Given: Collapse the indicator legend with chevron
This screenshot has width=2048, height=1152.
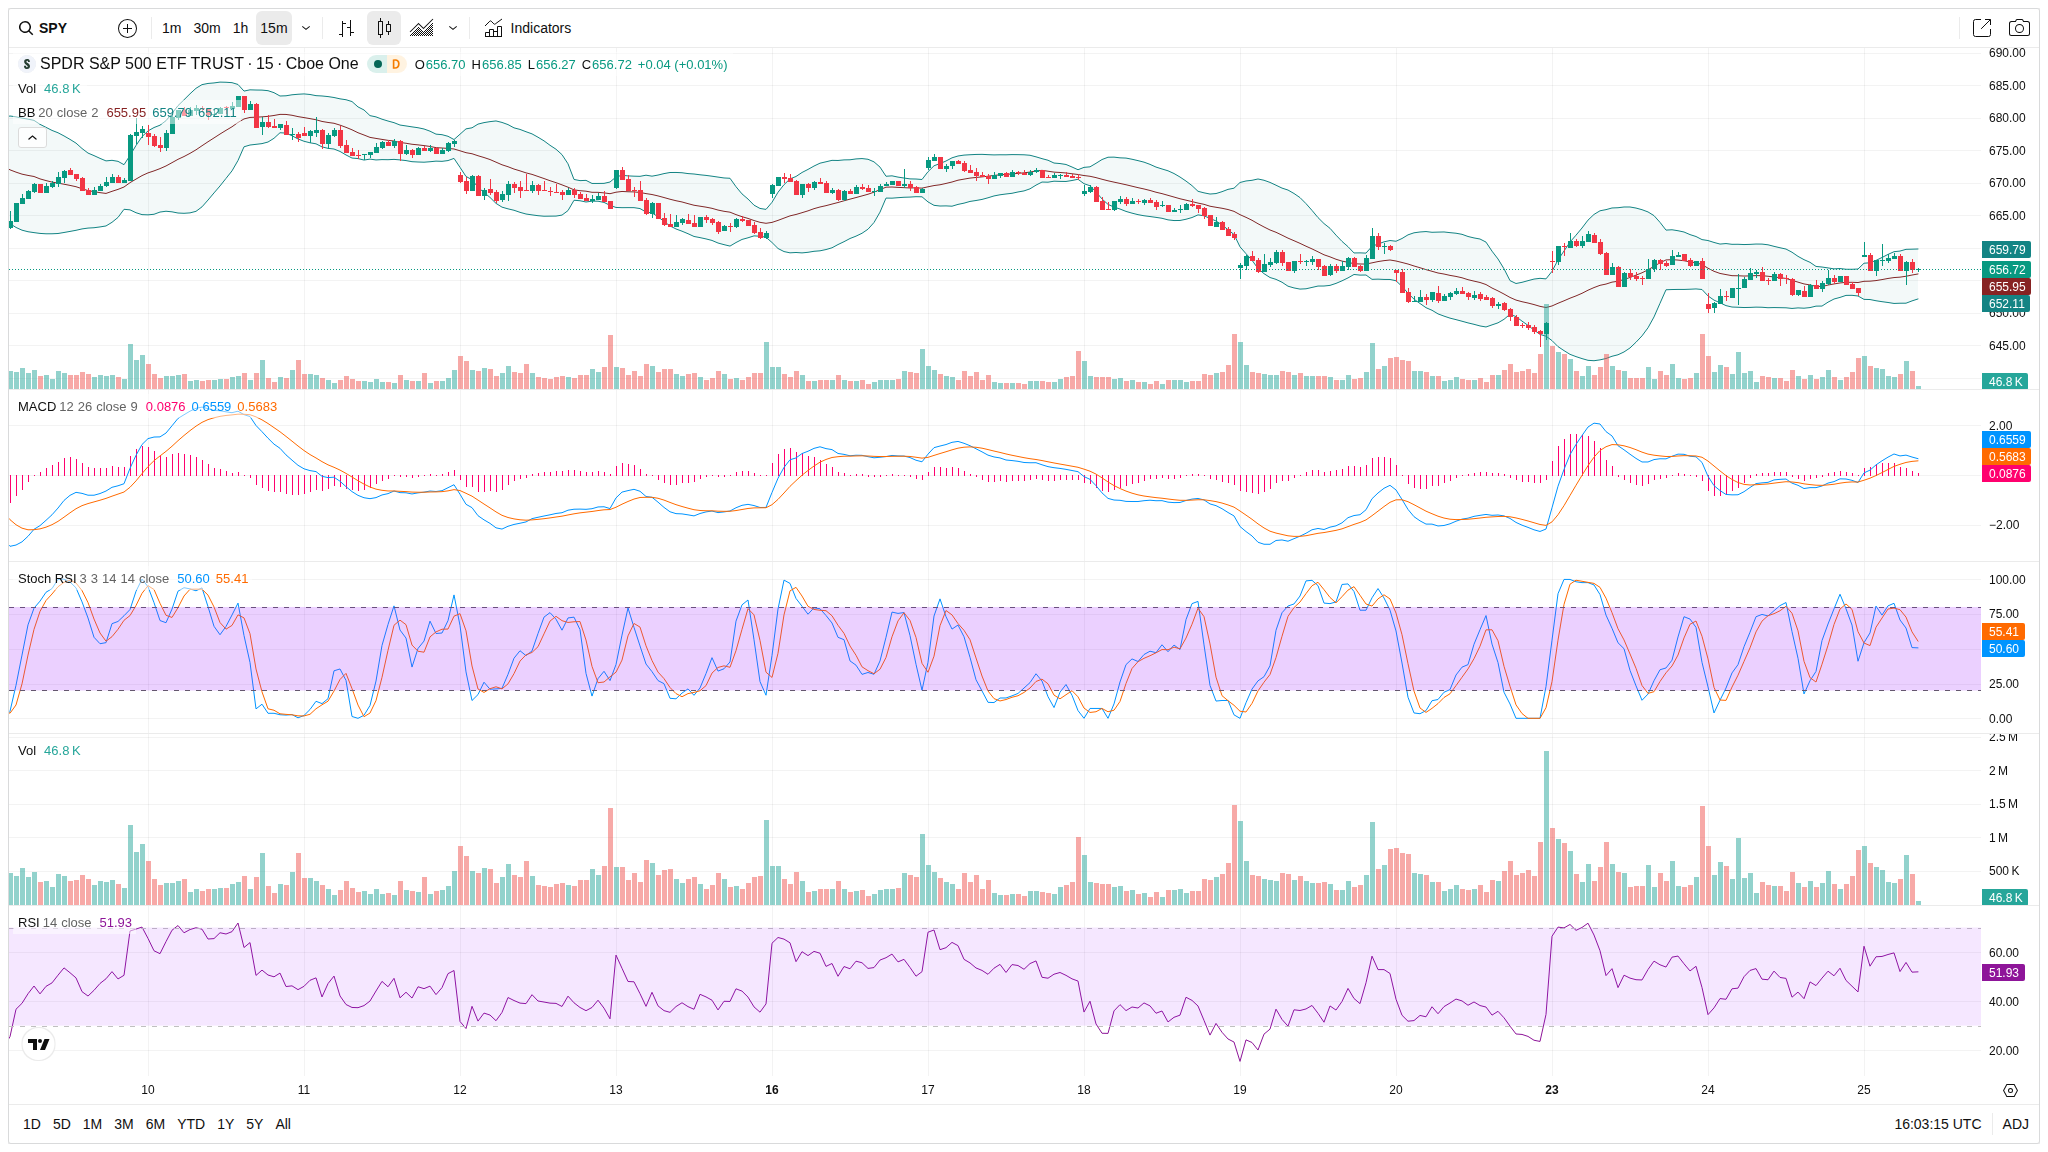Looking at the screenshot, I should (32, 138).
